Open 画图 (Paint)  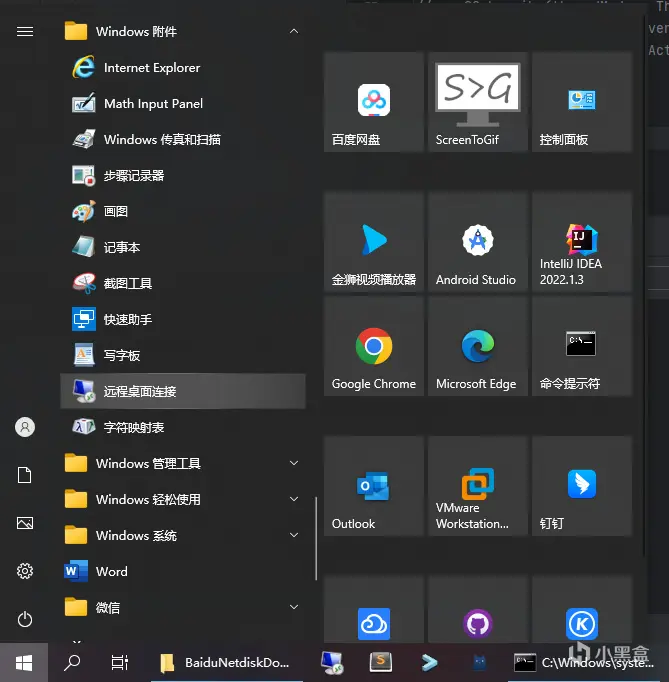tap(183, 211)
